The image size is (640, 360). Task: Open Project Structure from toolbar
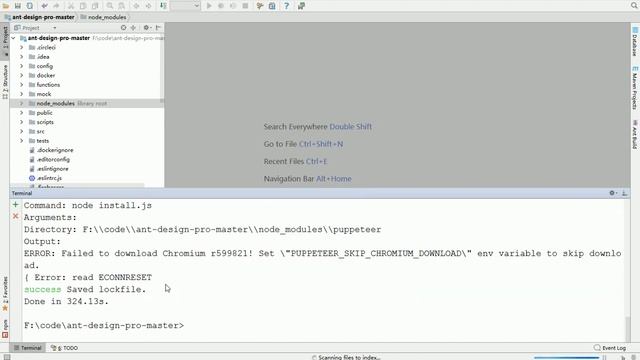tap(272, 6)
